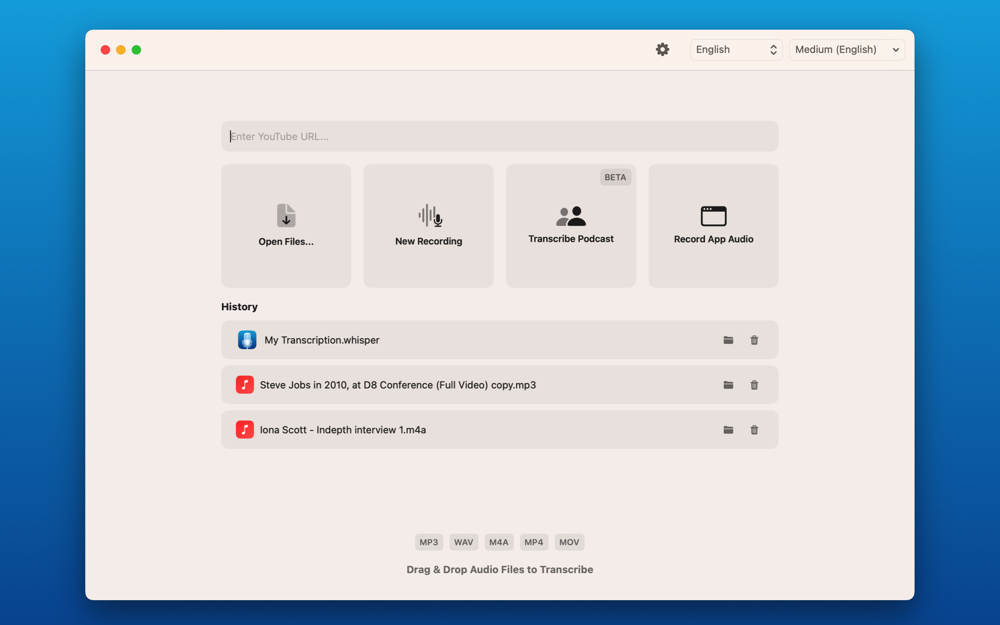Delete Steve Jobs mp3 history entry
1000x625 pixels.
(x=754, y=385)
